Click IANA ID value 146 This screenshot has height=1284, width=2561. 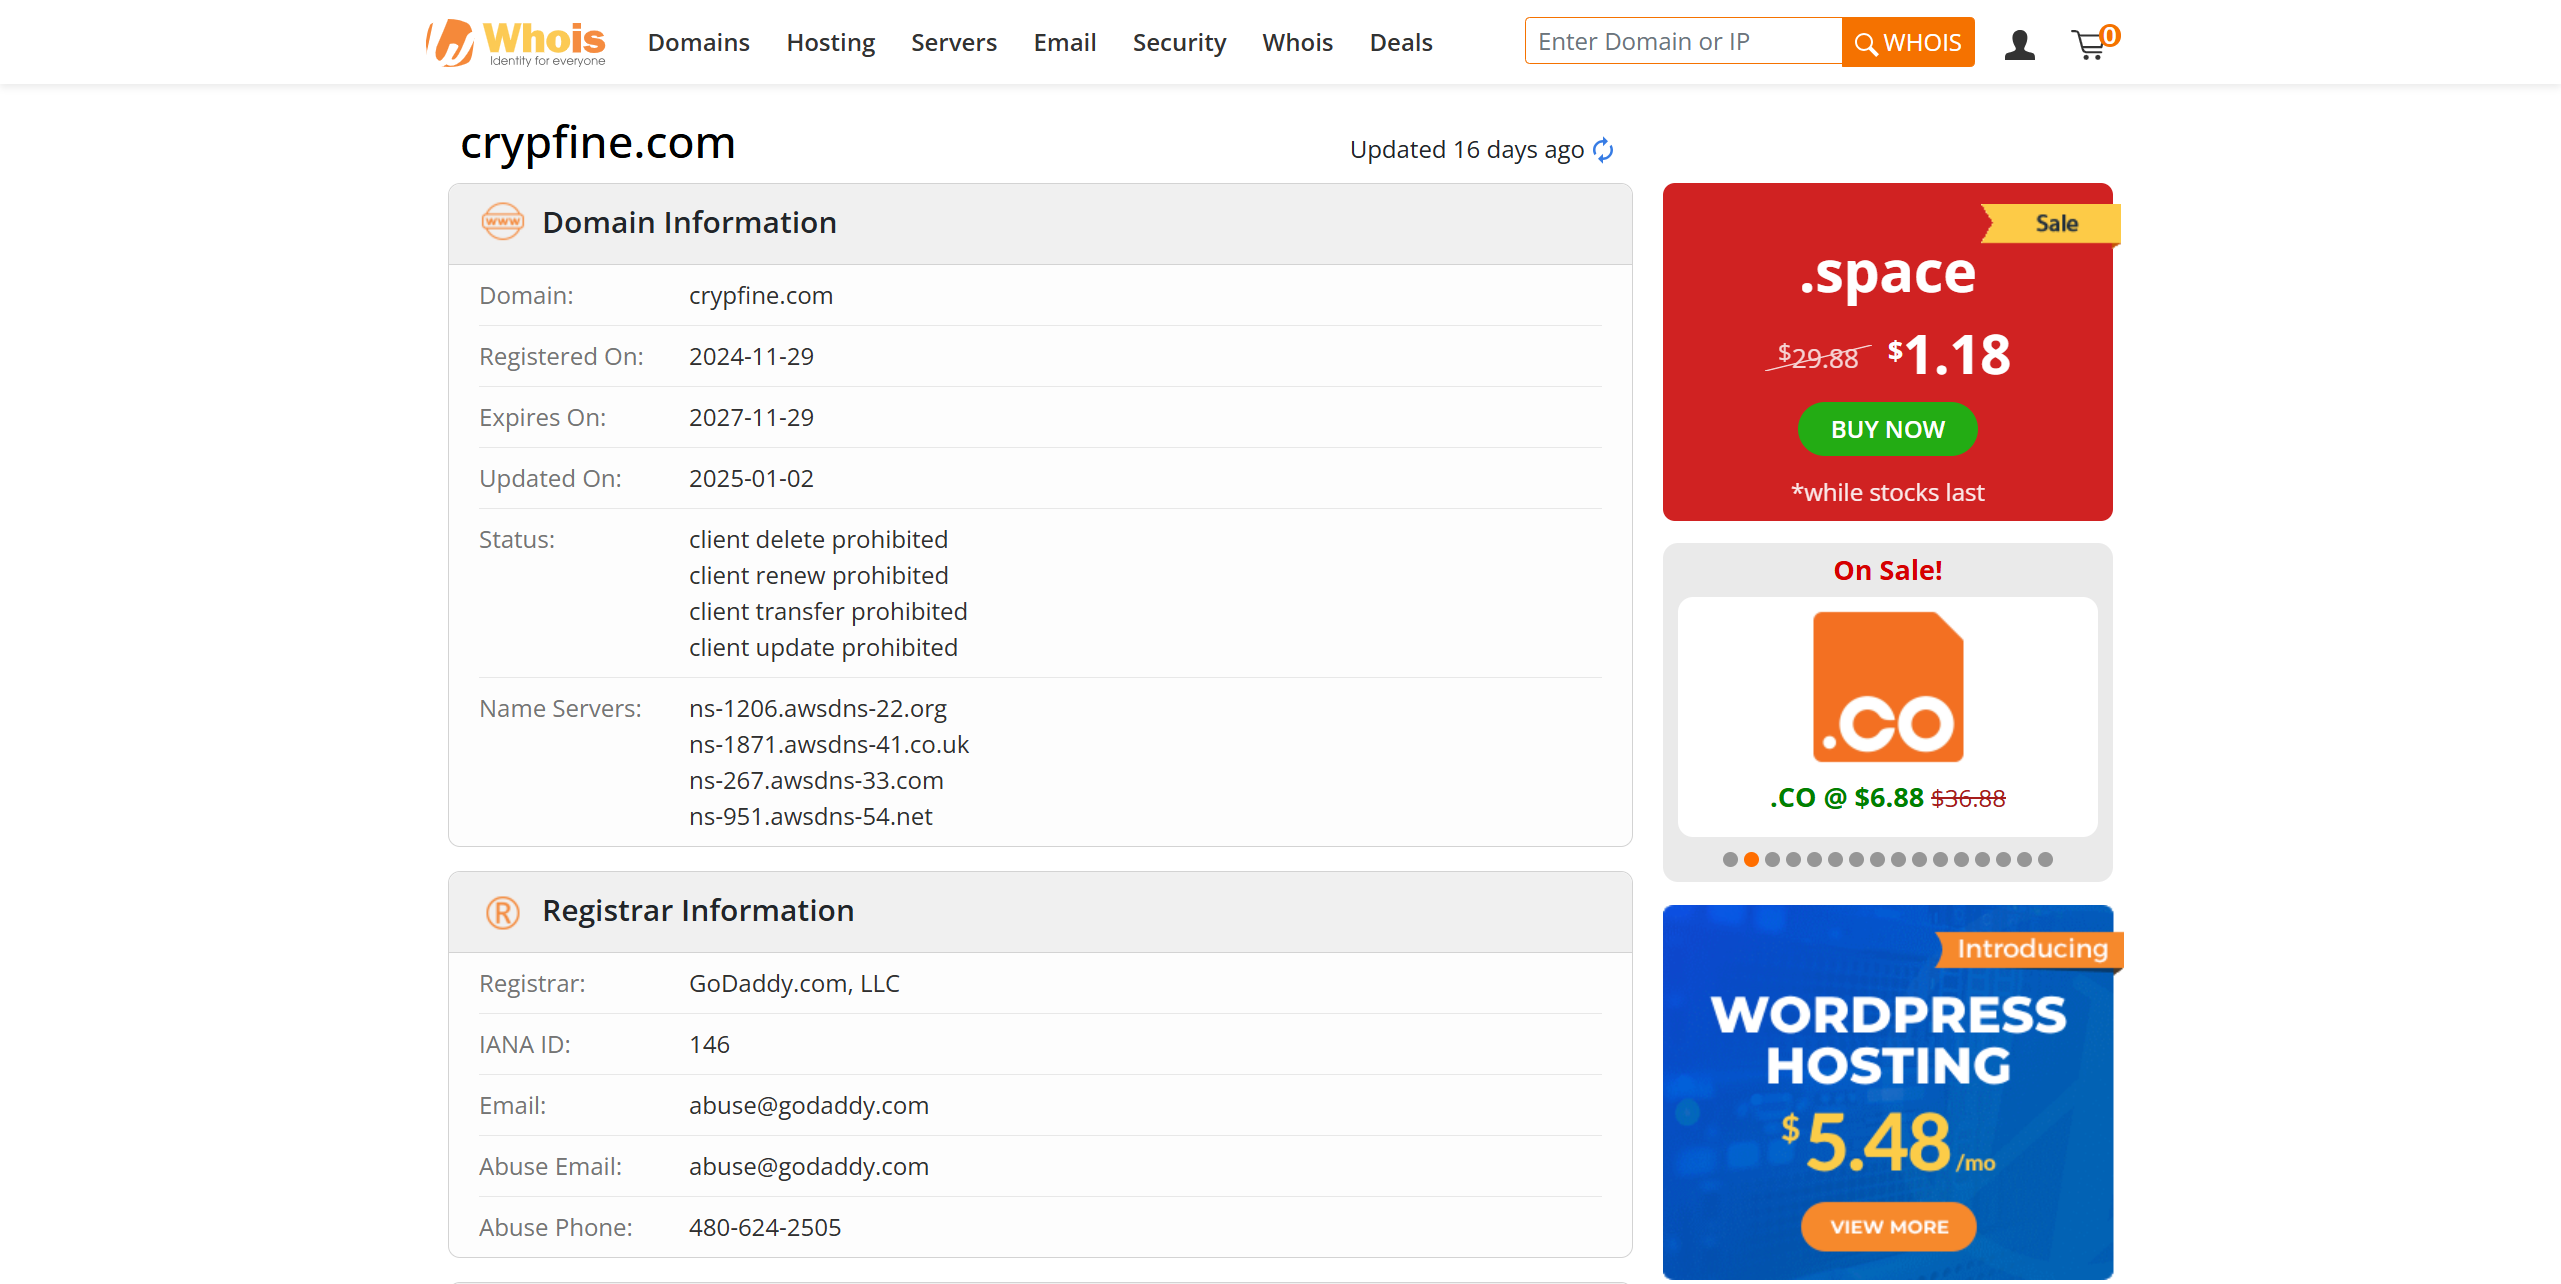tap(709, 1045)
